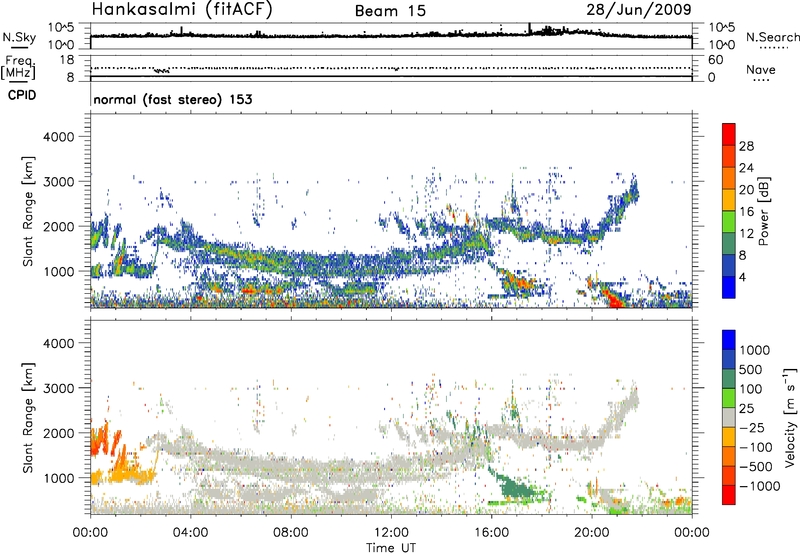Pick the light green 12–16 dB power swatch
Viewport: 800px width, 554px height.
[x=729, y=222]
